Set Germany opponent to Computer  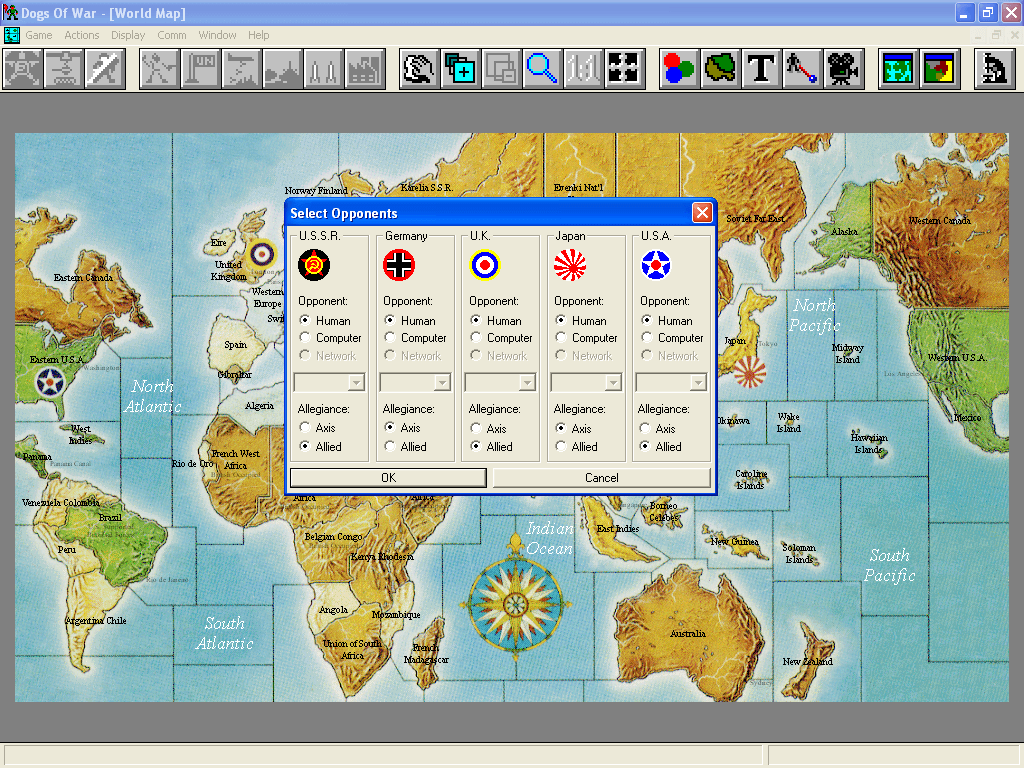tap(415, 338)
